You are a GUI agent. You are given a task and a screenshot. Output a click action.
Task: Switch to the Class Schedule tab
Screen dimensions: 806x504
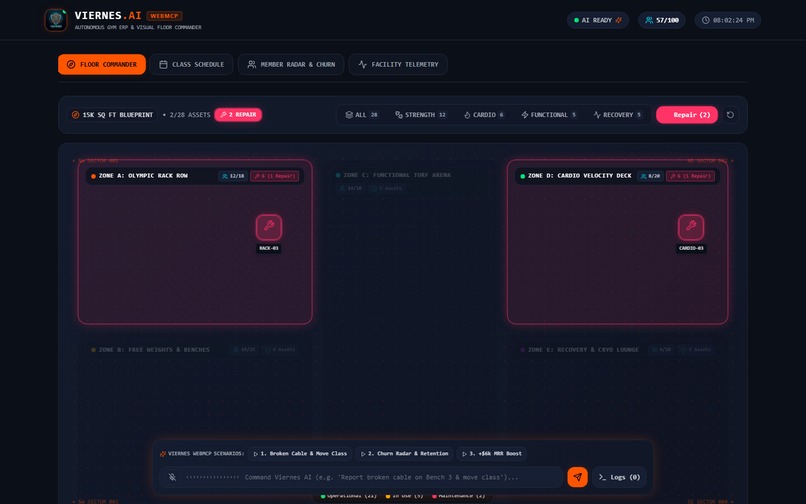tap(192, 64)
